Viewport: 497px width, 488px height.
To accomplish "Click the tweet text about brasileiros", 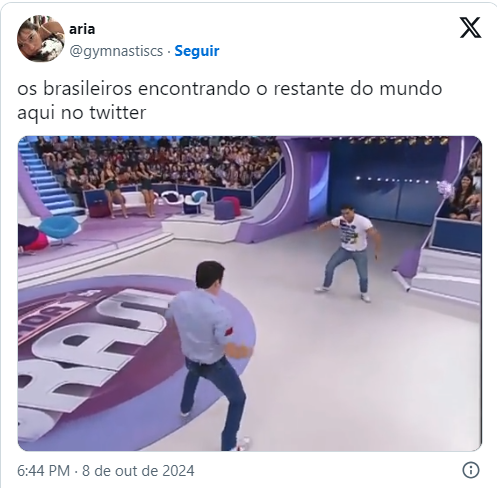I will click(x=229, y=100).
